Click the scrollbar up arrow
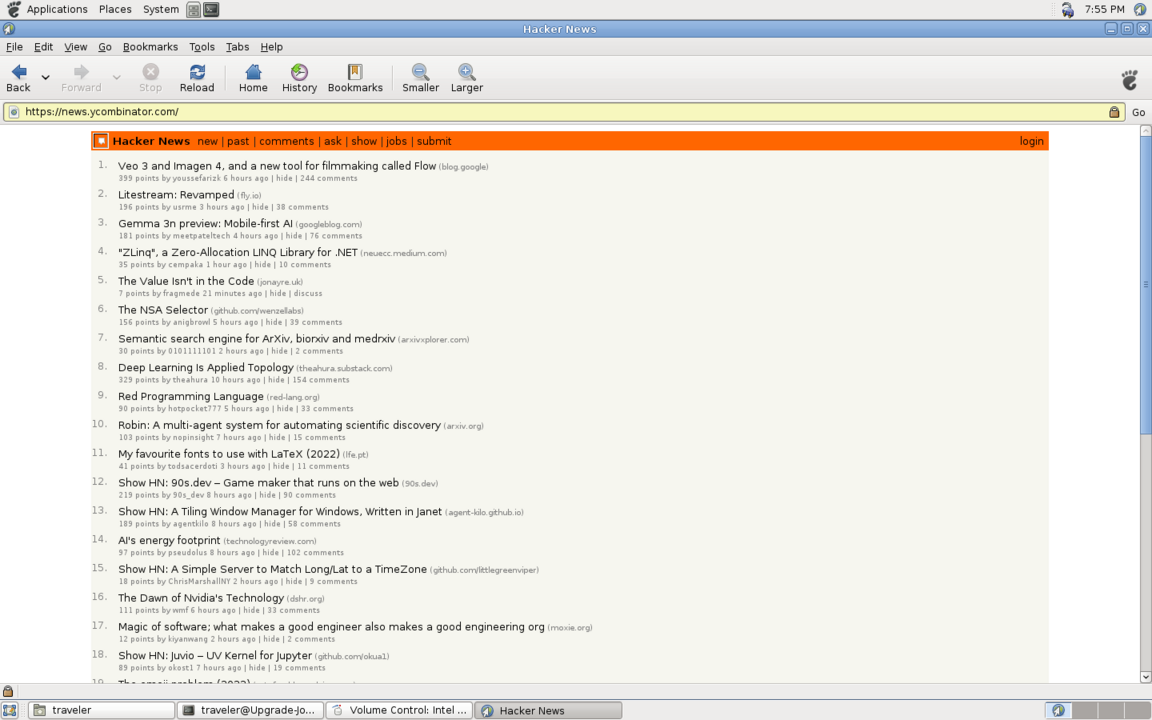This screenshot has height=720, width=1152. (1145, 131)
